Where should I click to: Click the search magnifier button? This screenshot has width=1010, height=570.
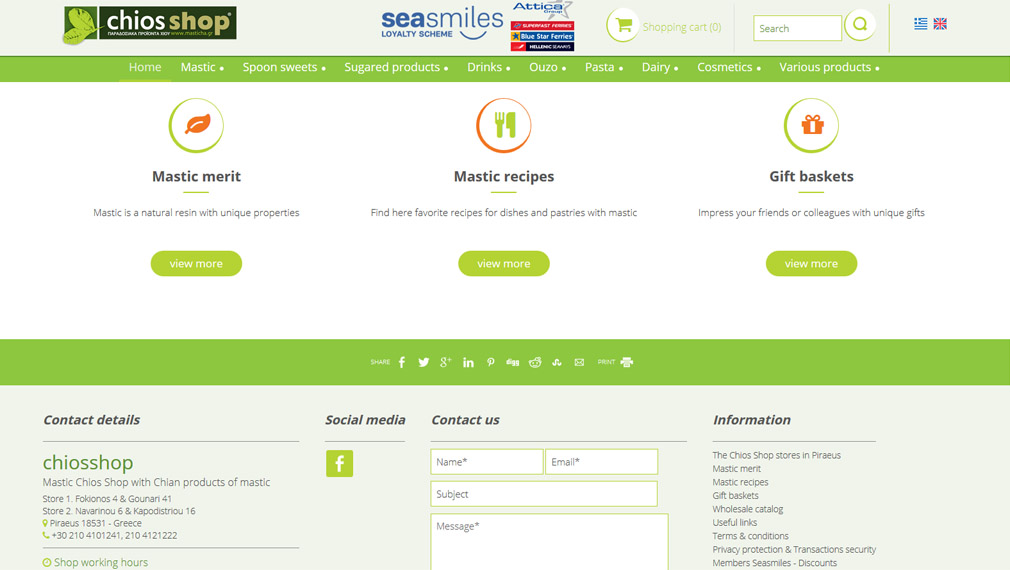860,25
